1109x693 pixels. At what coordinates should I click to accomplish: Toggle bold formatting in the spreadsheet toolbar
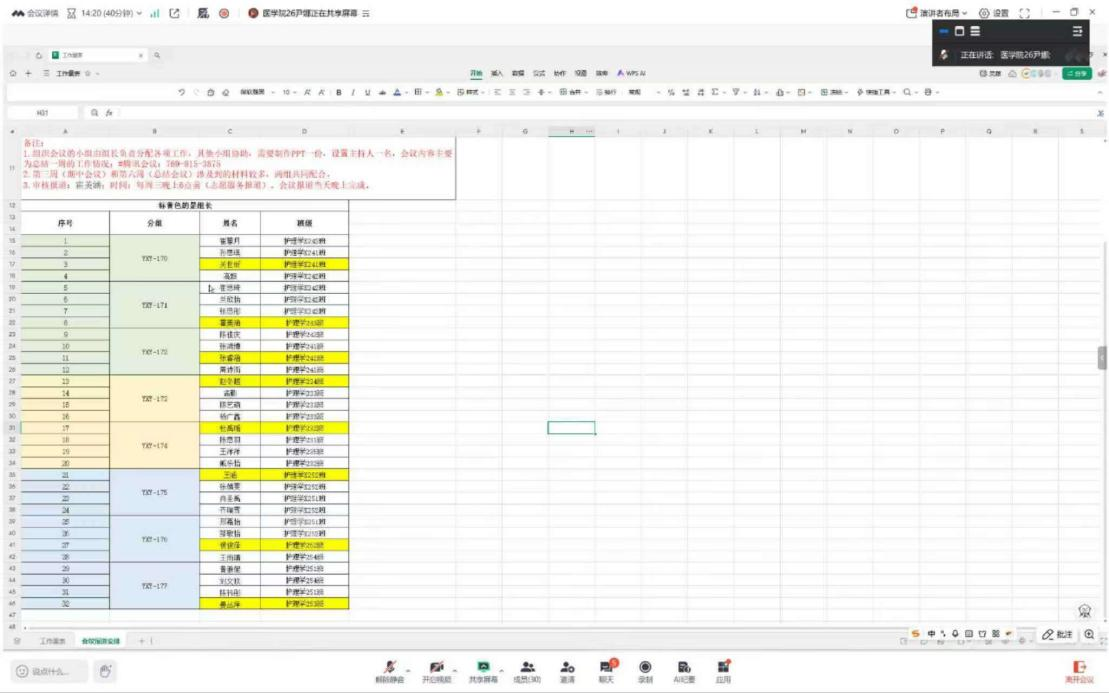(x=339, y=92)
